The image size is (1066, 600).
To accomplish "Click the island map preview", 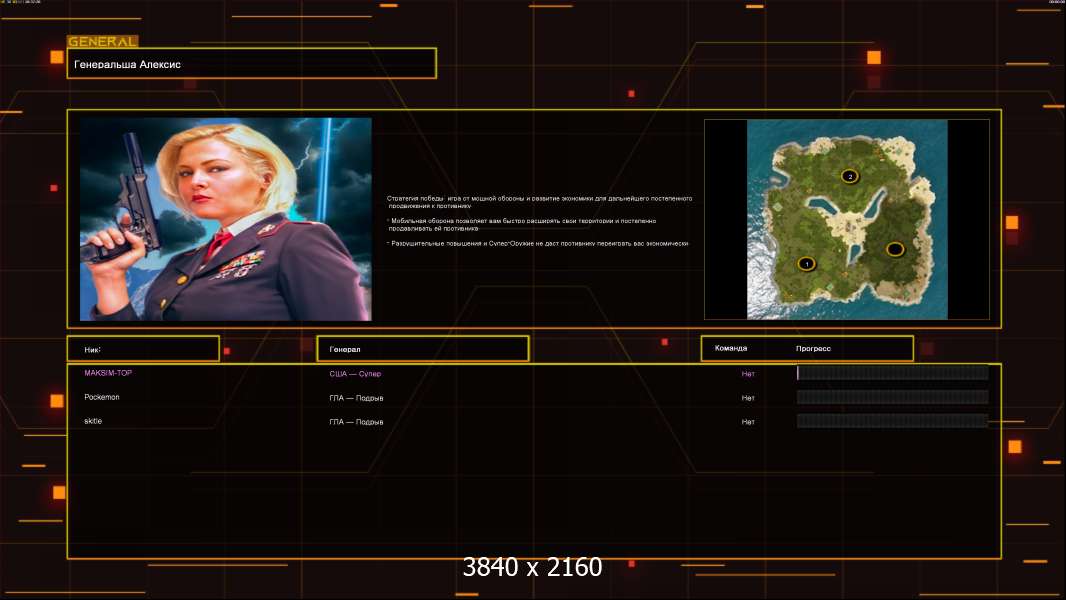I will click(x=847, y=219).
